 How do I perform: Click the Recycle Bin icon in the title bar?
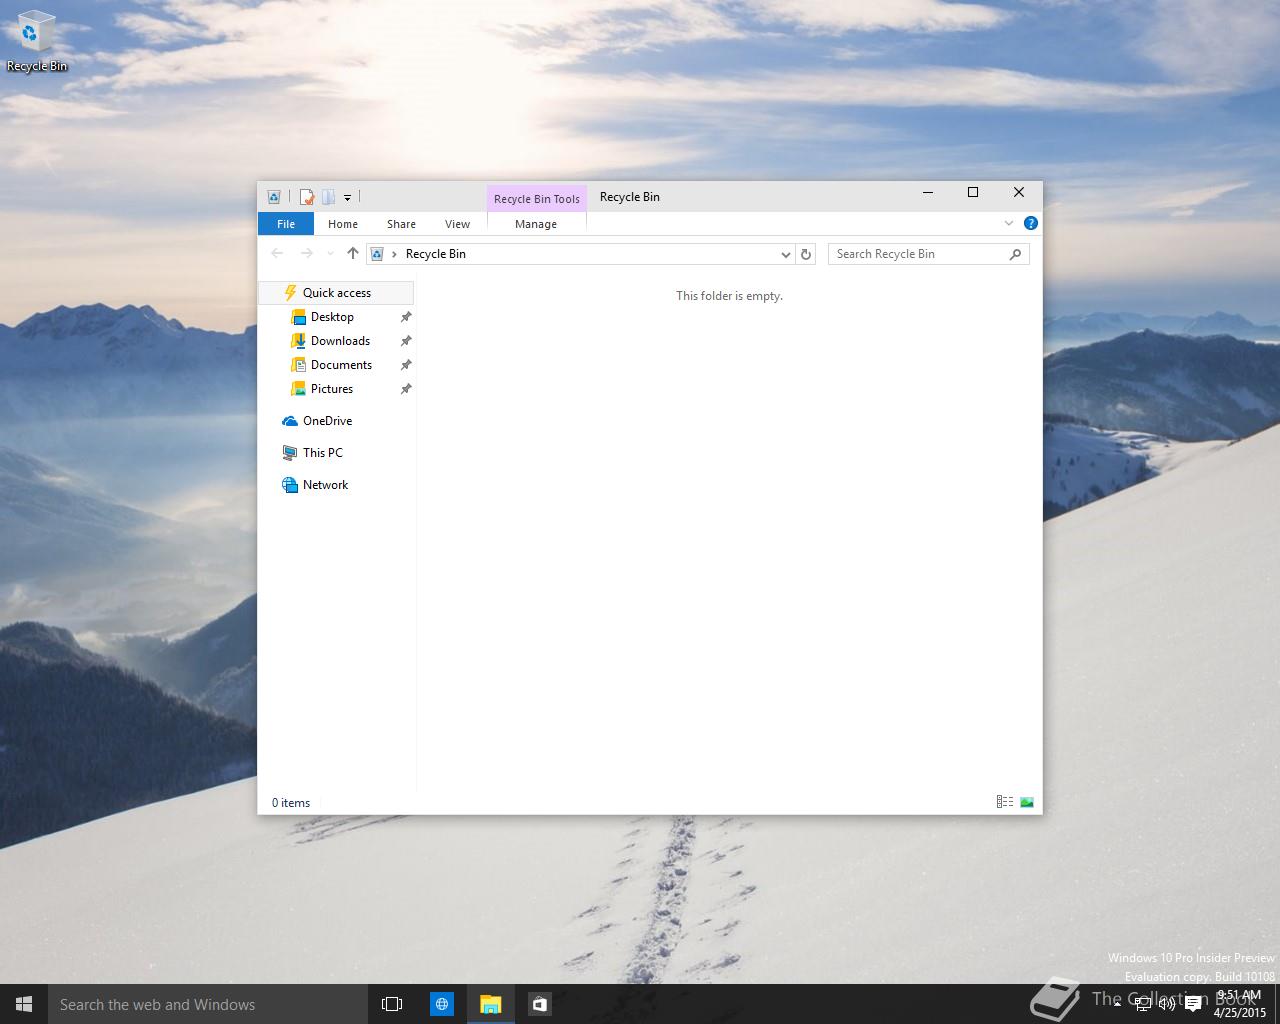(x=274, y=197)
